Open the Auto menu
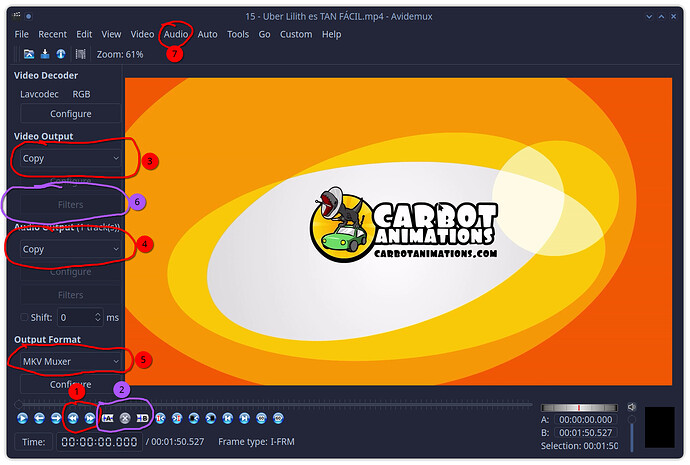This screenshot has width=690, height=465. (207, 34)
